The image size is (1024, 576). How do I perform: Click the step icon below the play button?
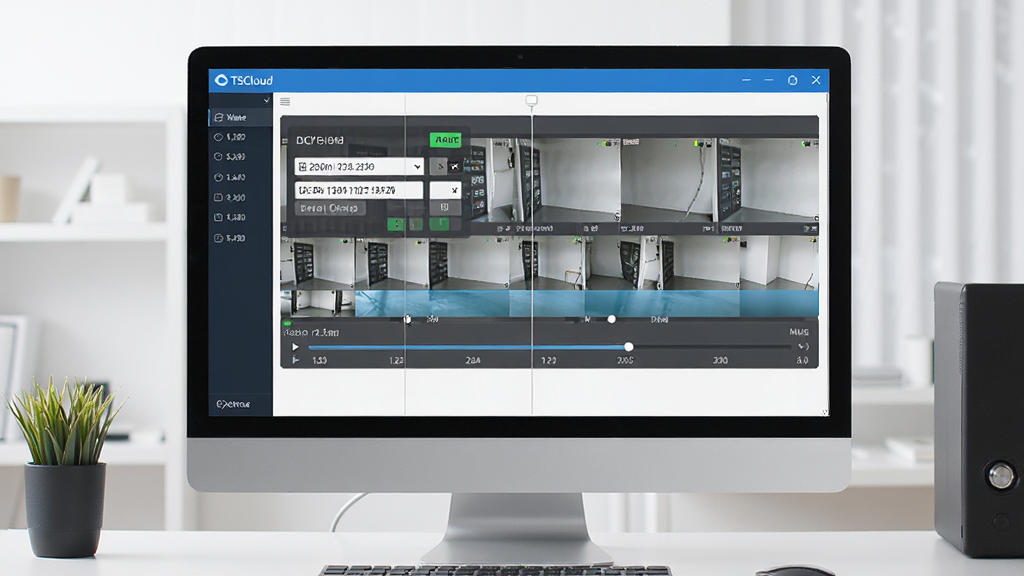coord(295,360)
